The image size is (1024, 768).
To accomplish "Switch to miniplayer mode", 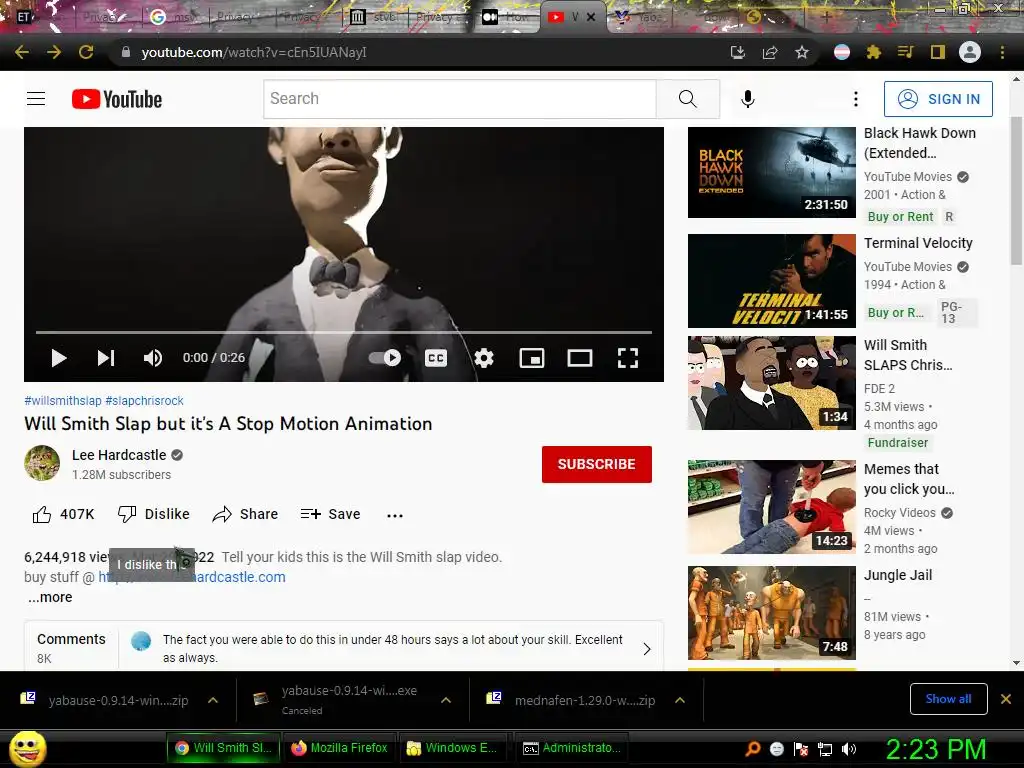I will click(x=532, y=358).
